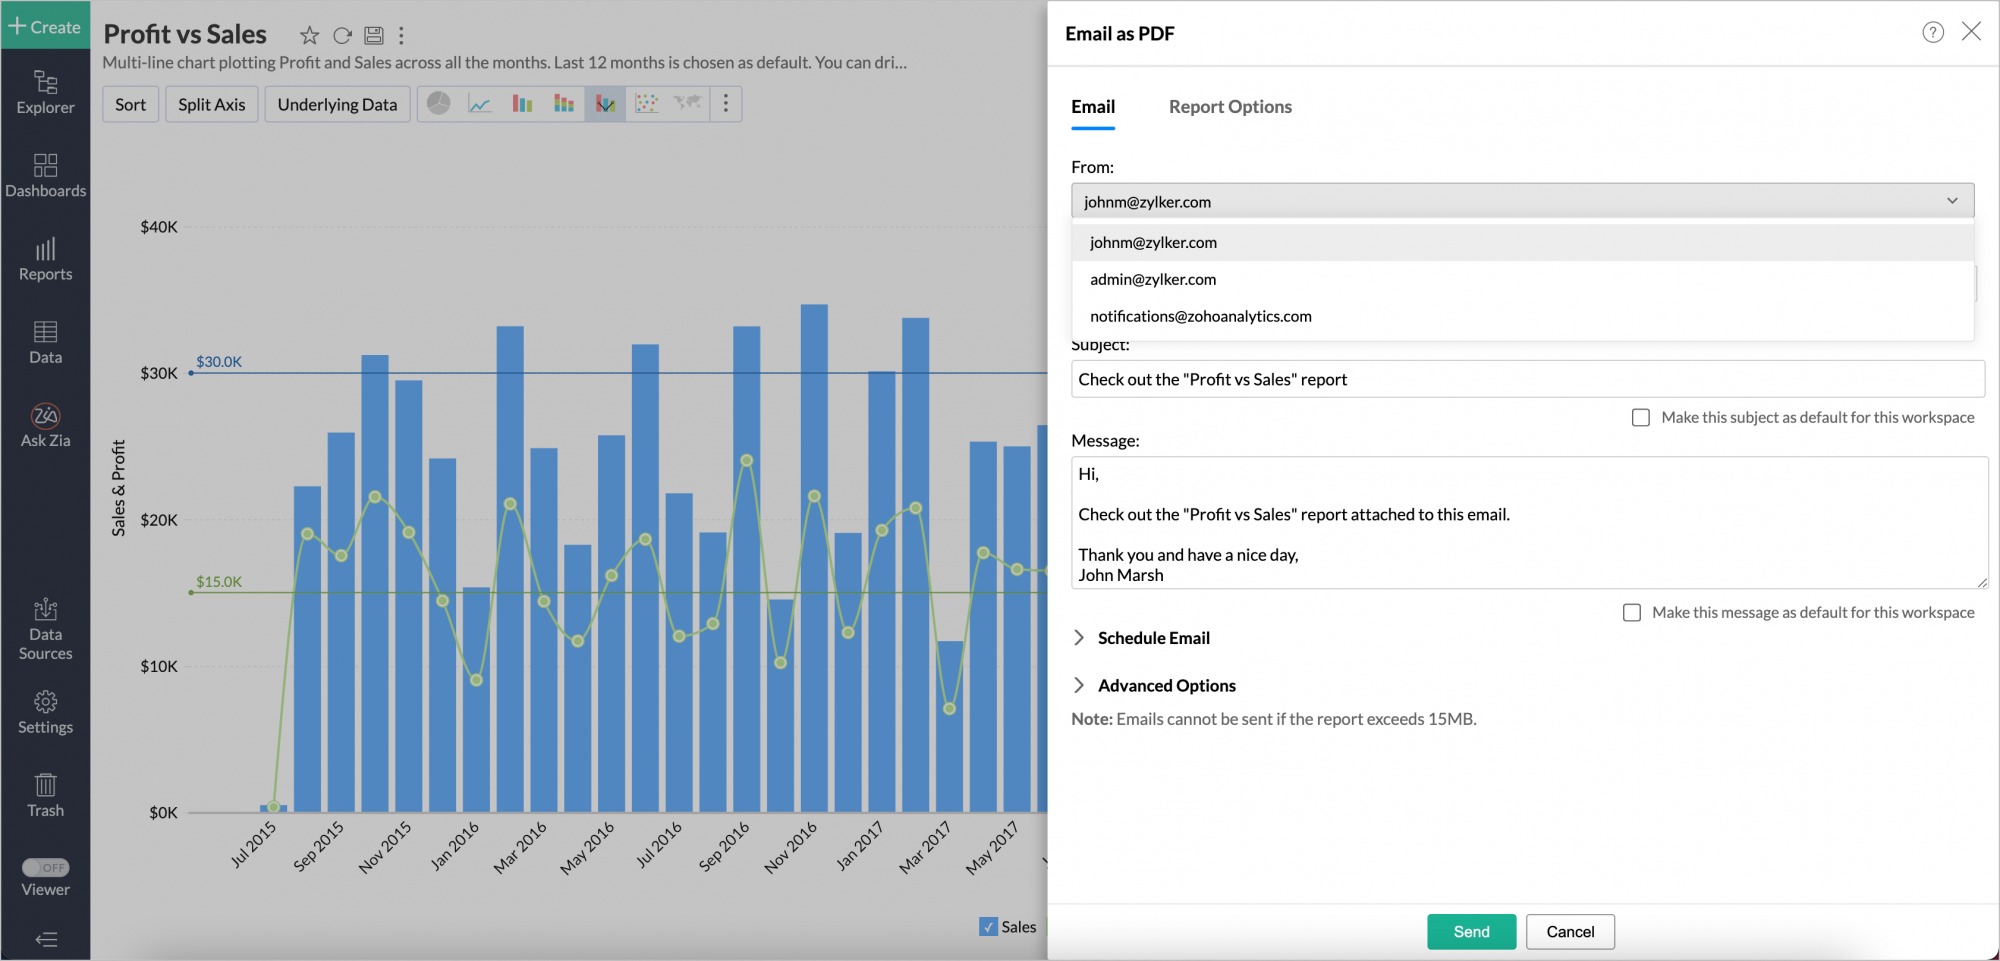2000x961 pixels.
Task: Expand the Advanced Options section
Action: (x=1167, y=685)
